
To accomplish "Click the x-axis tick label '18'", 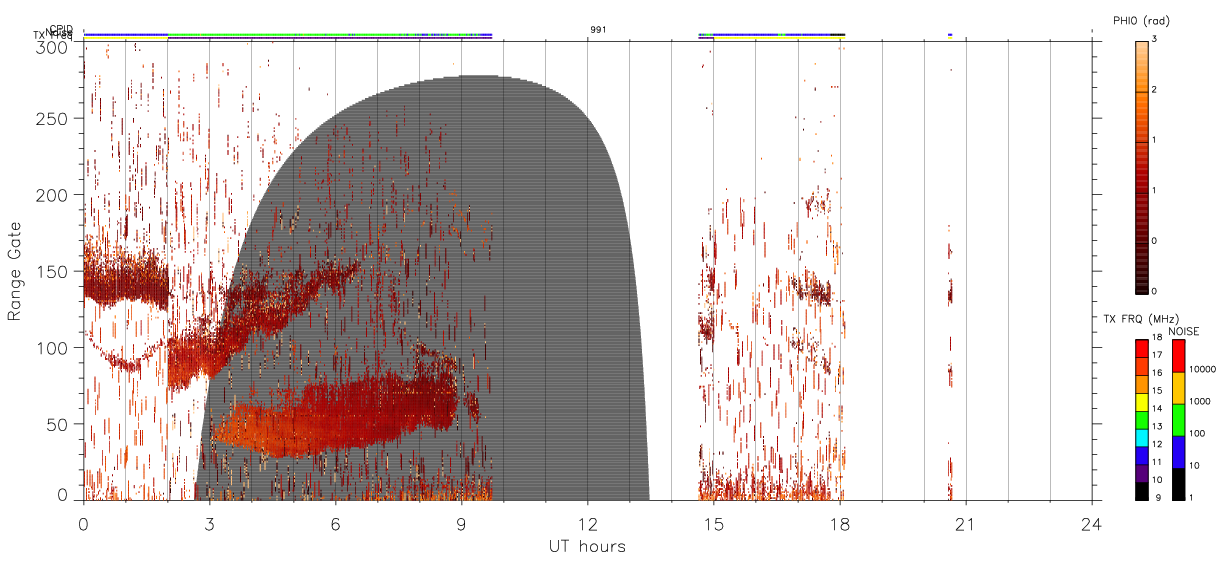I will [839, 523].
